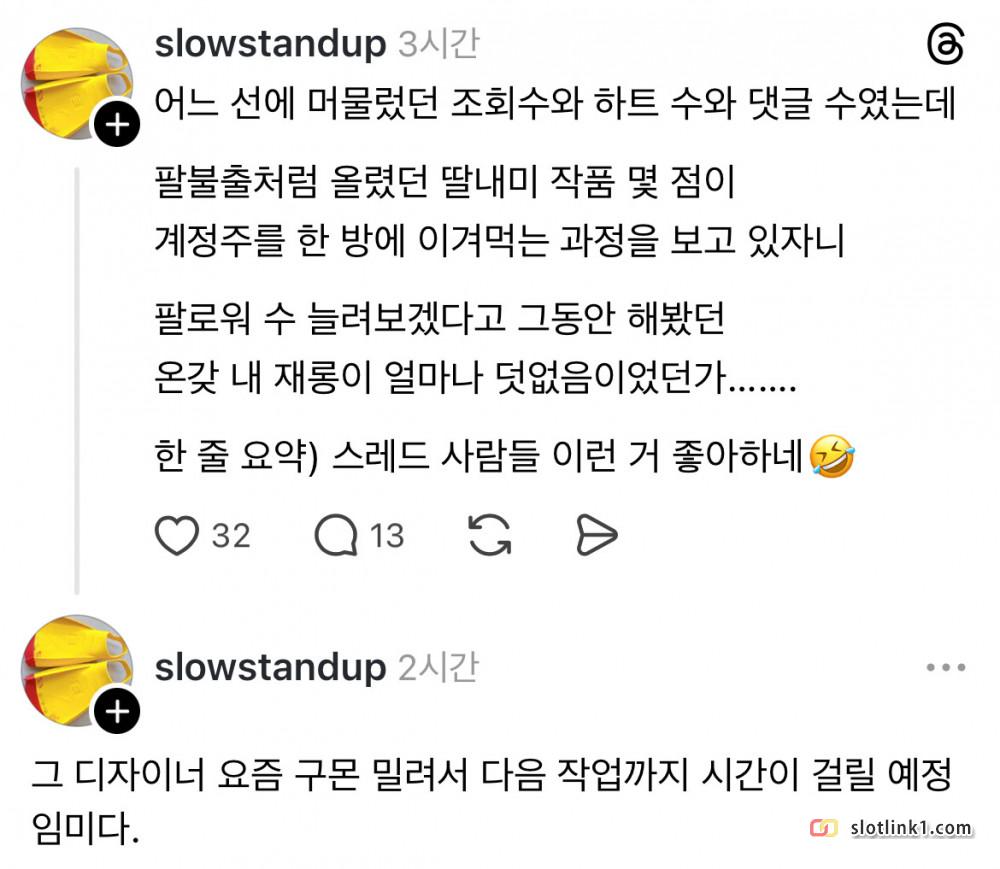Open the first slowstandup profile picture

(x=77, y=83)
